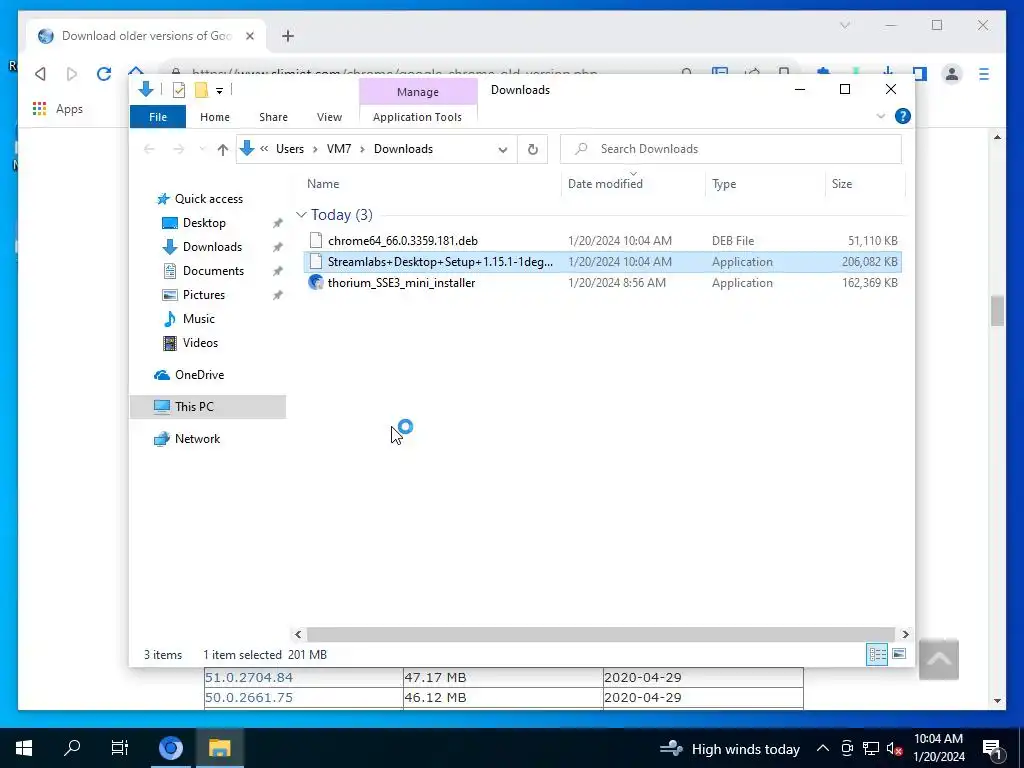The width and height of the screenshot is (1024, 768).
Task: Open taskbar Search magnifier
Action: pos(72,748)
